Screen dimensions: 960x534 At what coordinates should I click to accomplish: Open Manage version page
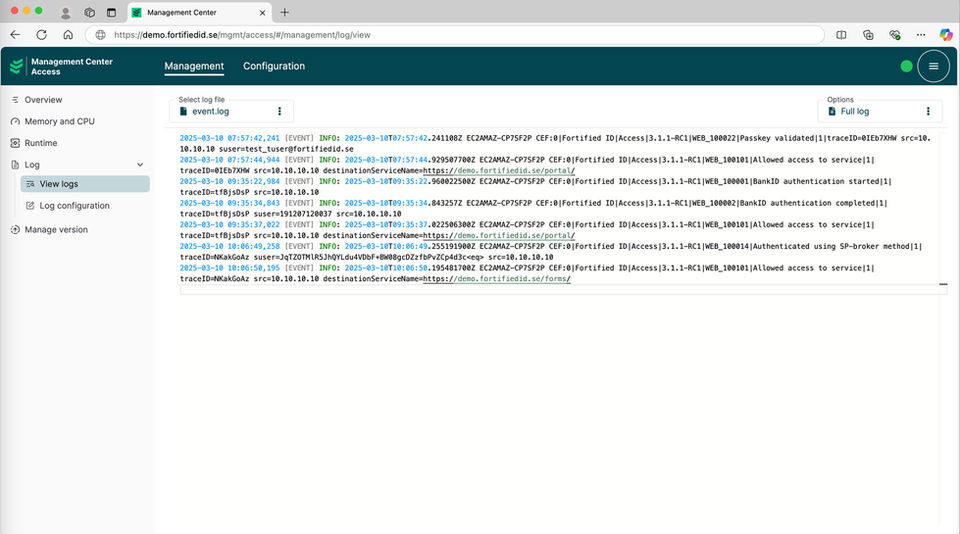56,230
